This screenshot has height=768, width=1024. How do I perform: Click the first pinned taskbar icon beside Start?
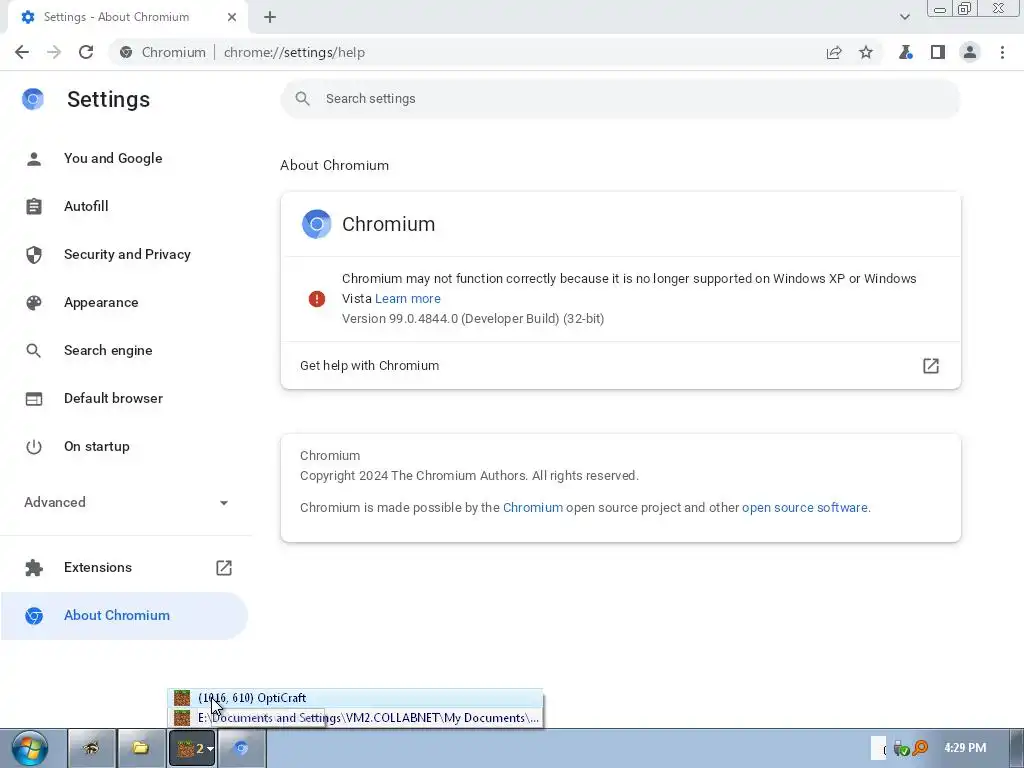click(91, 748)
